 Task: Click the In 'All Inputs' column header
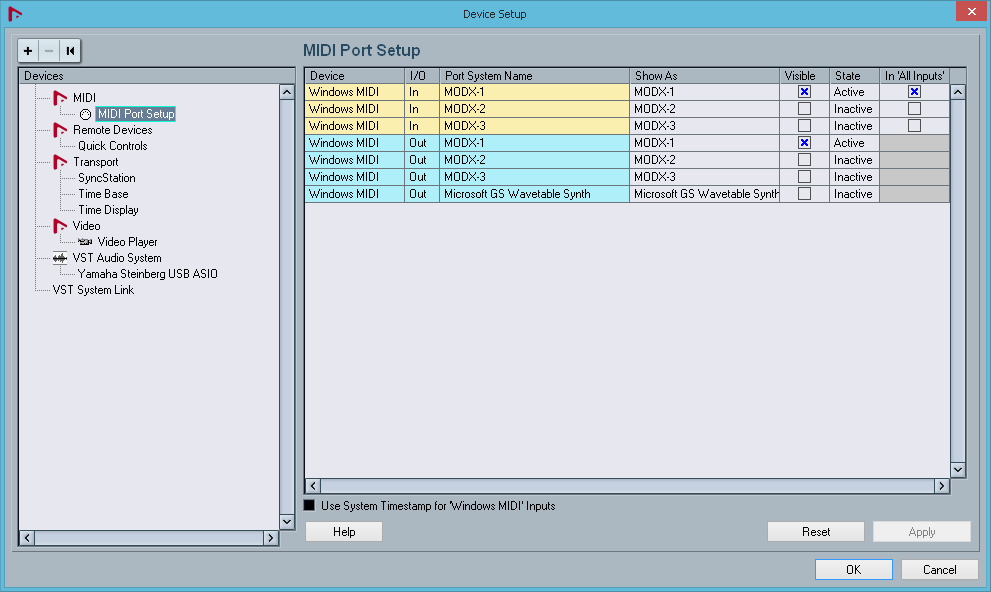pos(915,76)
